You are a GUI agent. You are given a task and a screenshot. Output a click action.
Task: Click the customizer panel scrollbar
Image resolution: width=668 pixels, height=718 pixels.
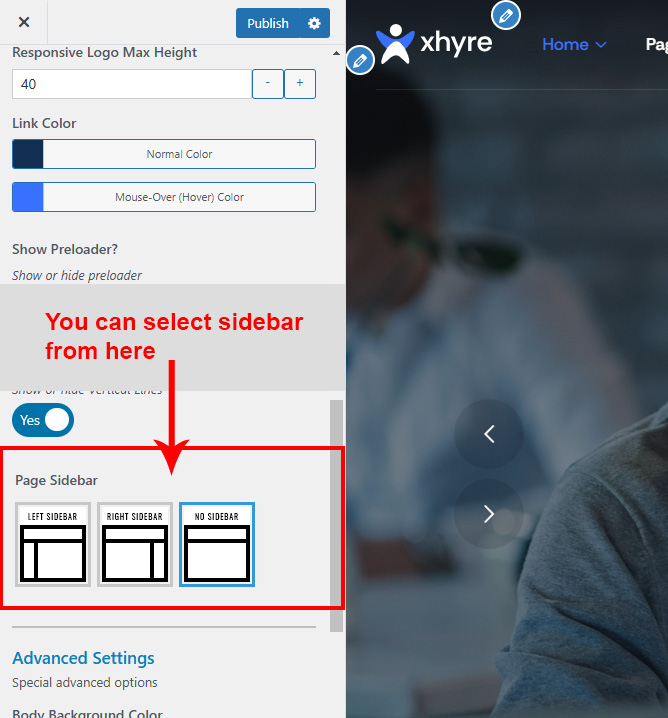336,500
